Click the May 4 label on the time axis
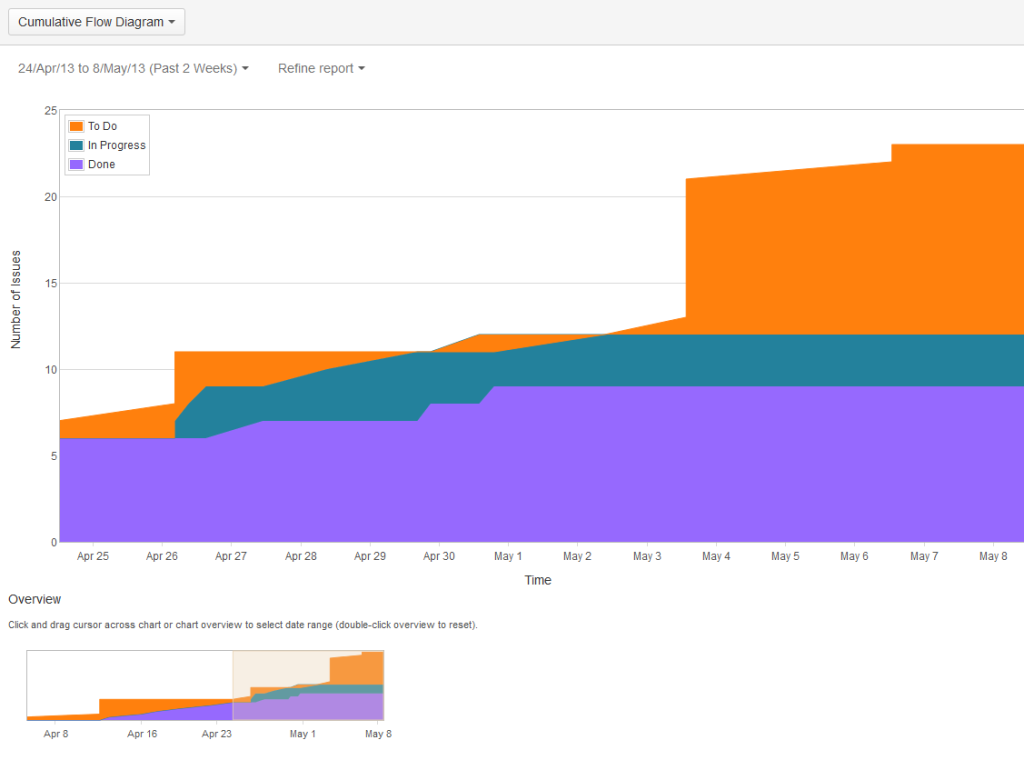1024x770 pixels. click(x=716, y=556)
